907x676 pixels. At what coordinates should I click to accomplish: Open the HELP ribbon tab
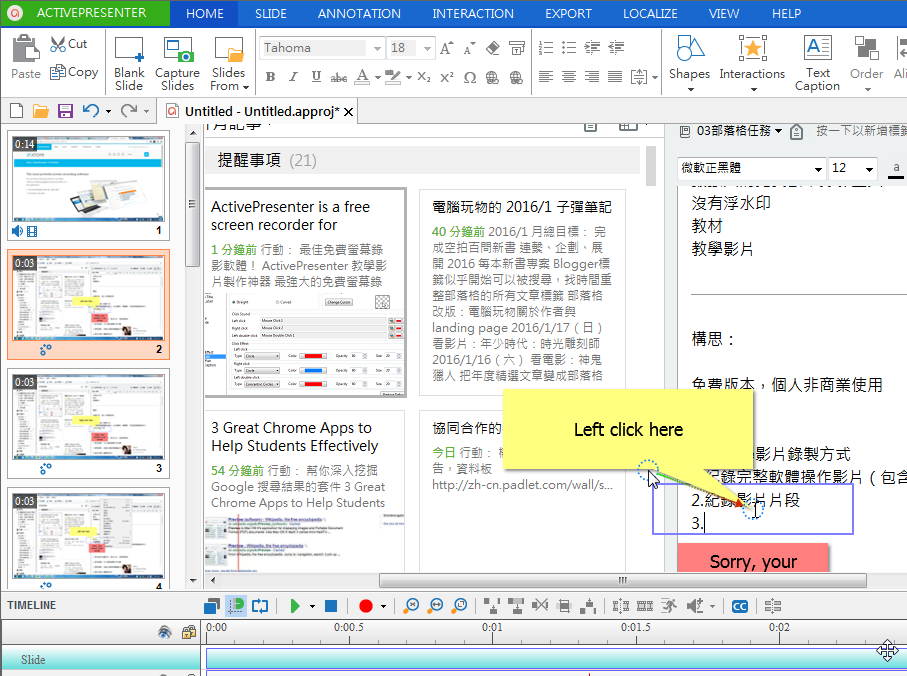click(x=787, y=13)
